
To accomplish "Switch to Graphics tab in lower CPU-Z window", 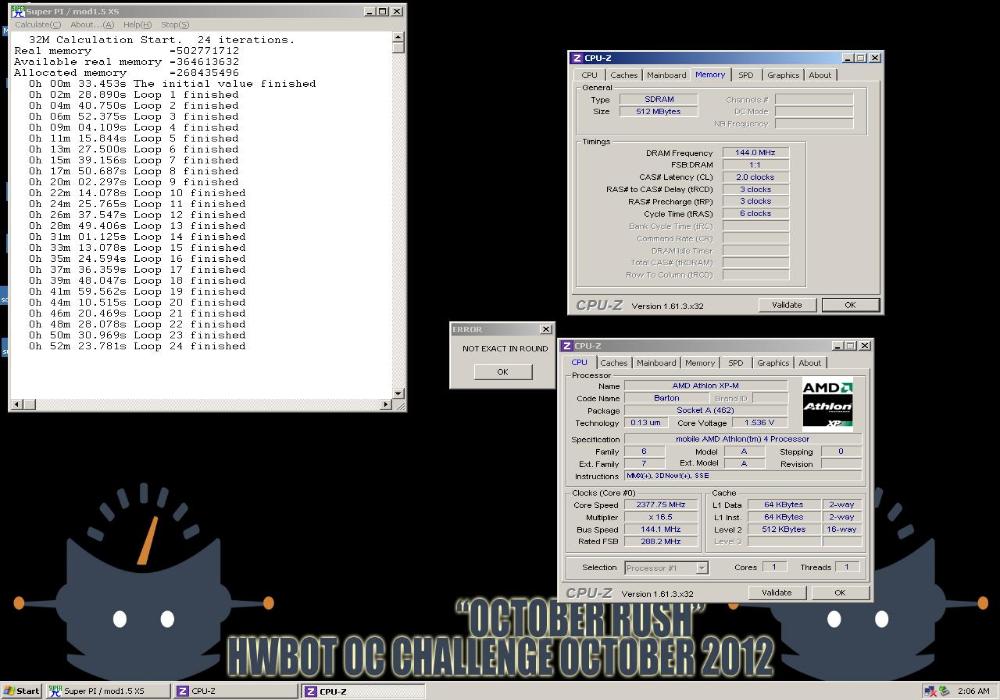I will point(773,363).
